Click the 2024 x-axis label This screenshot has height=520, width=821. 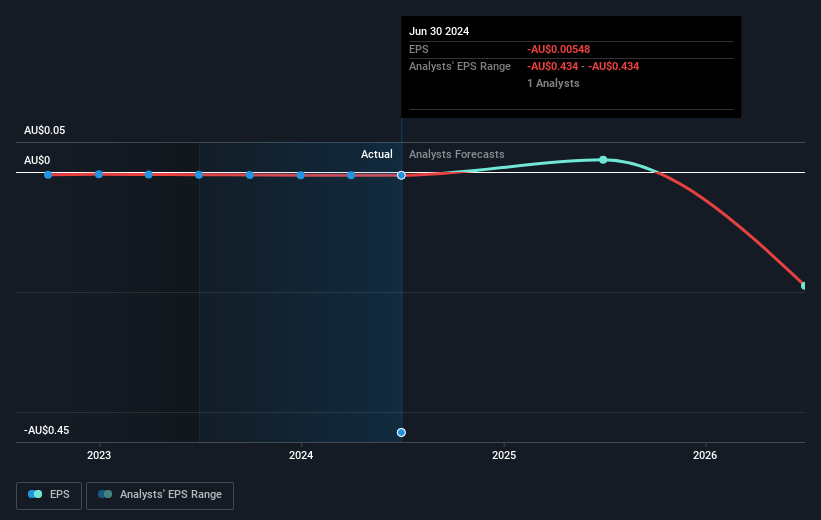coord(301,455)
